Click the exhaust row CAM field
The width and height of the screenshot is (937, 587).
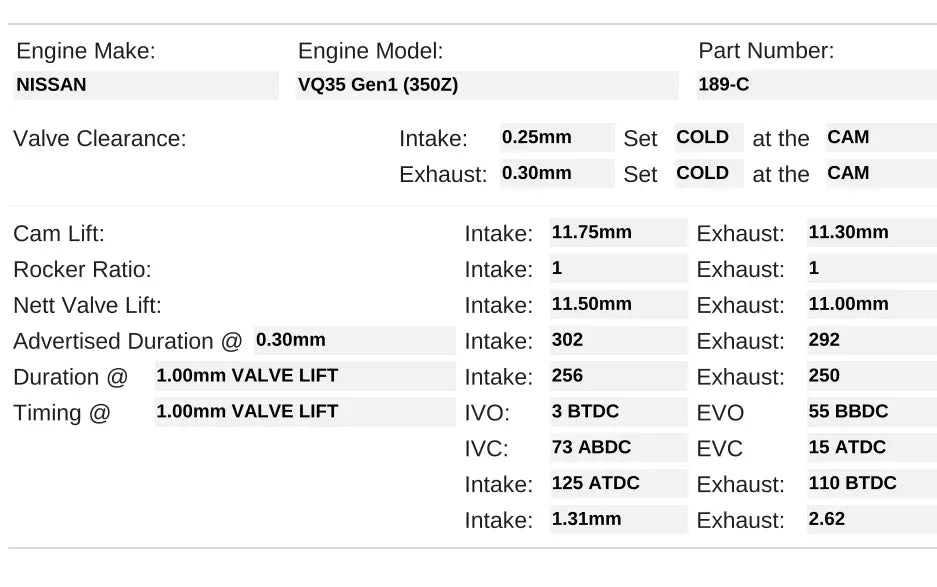[x=867, y=173]
